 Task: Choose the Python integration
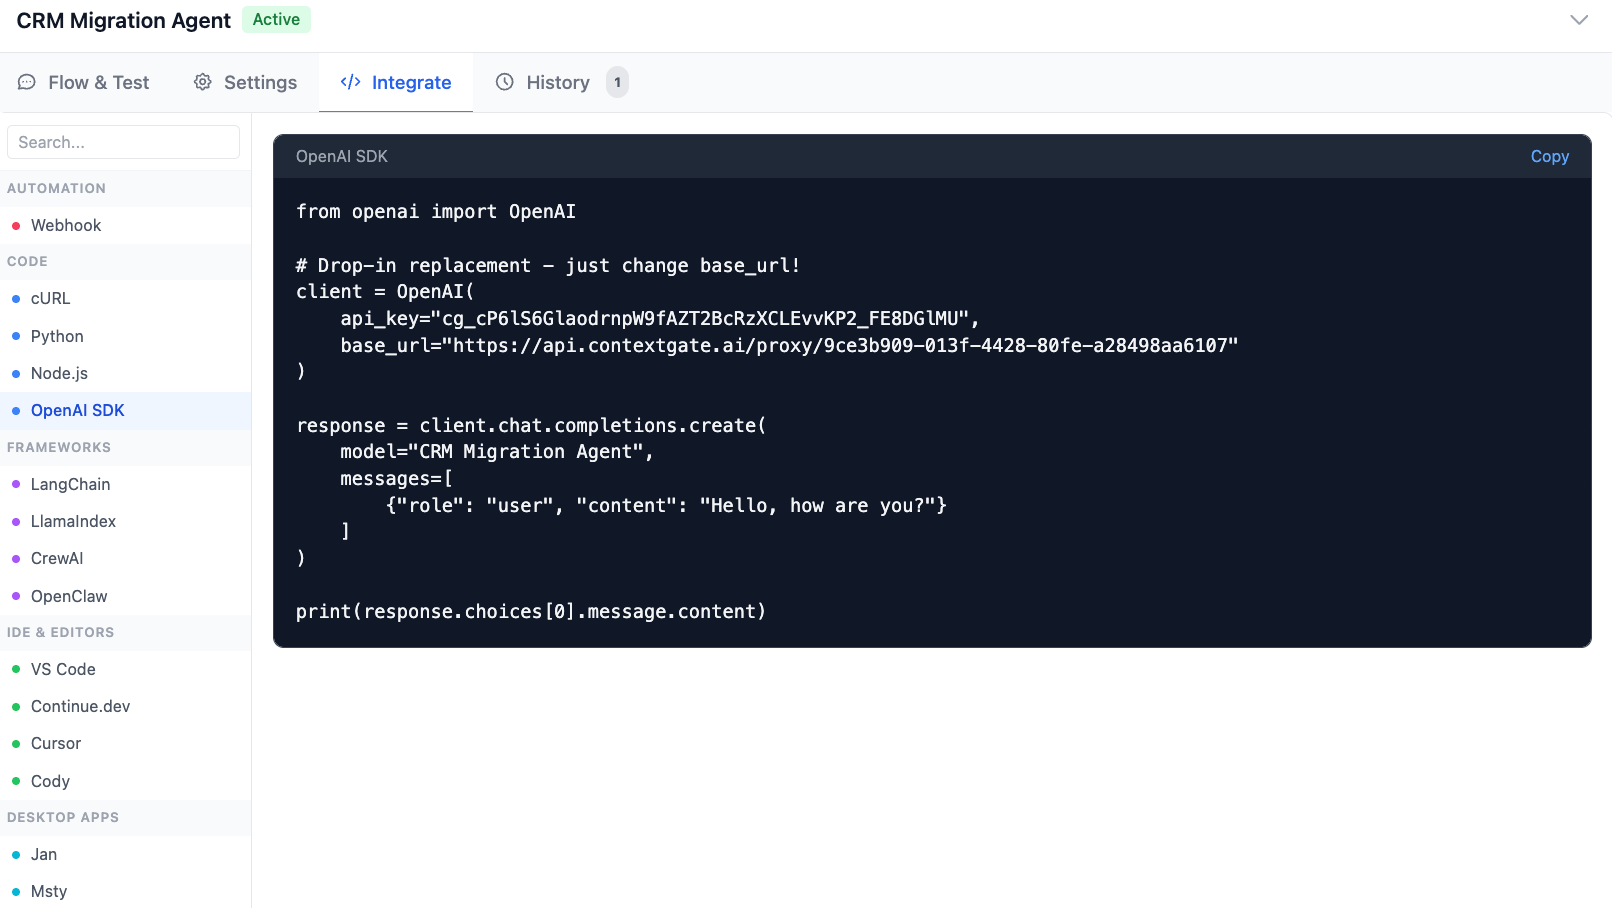point(57,336)
